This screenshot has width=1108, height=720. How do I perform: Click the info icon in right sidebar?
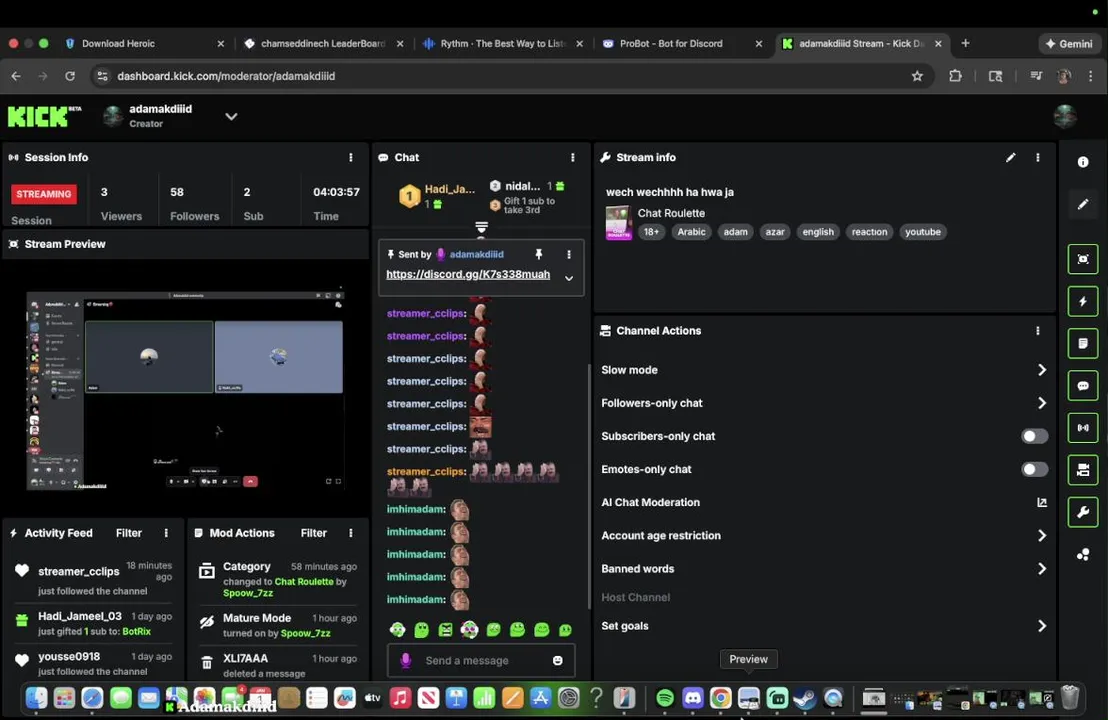pos(1083,162)
